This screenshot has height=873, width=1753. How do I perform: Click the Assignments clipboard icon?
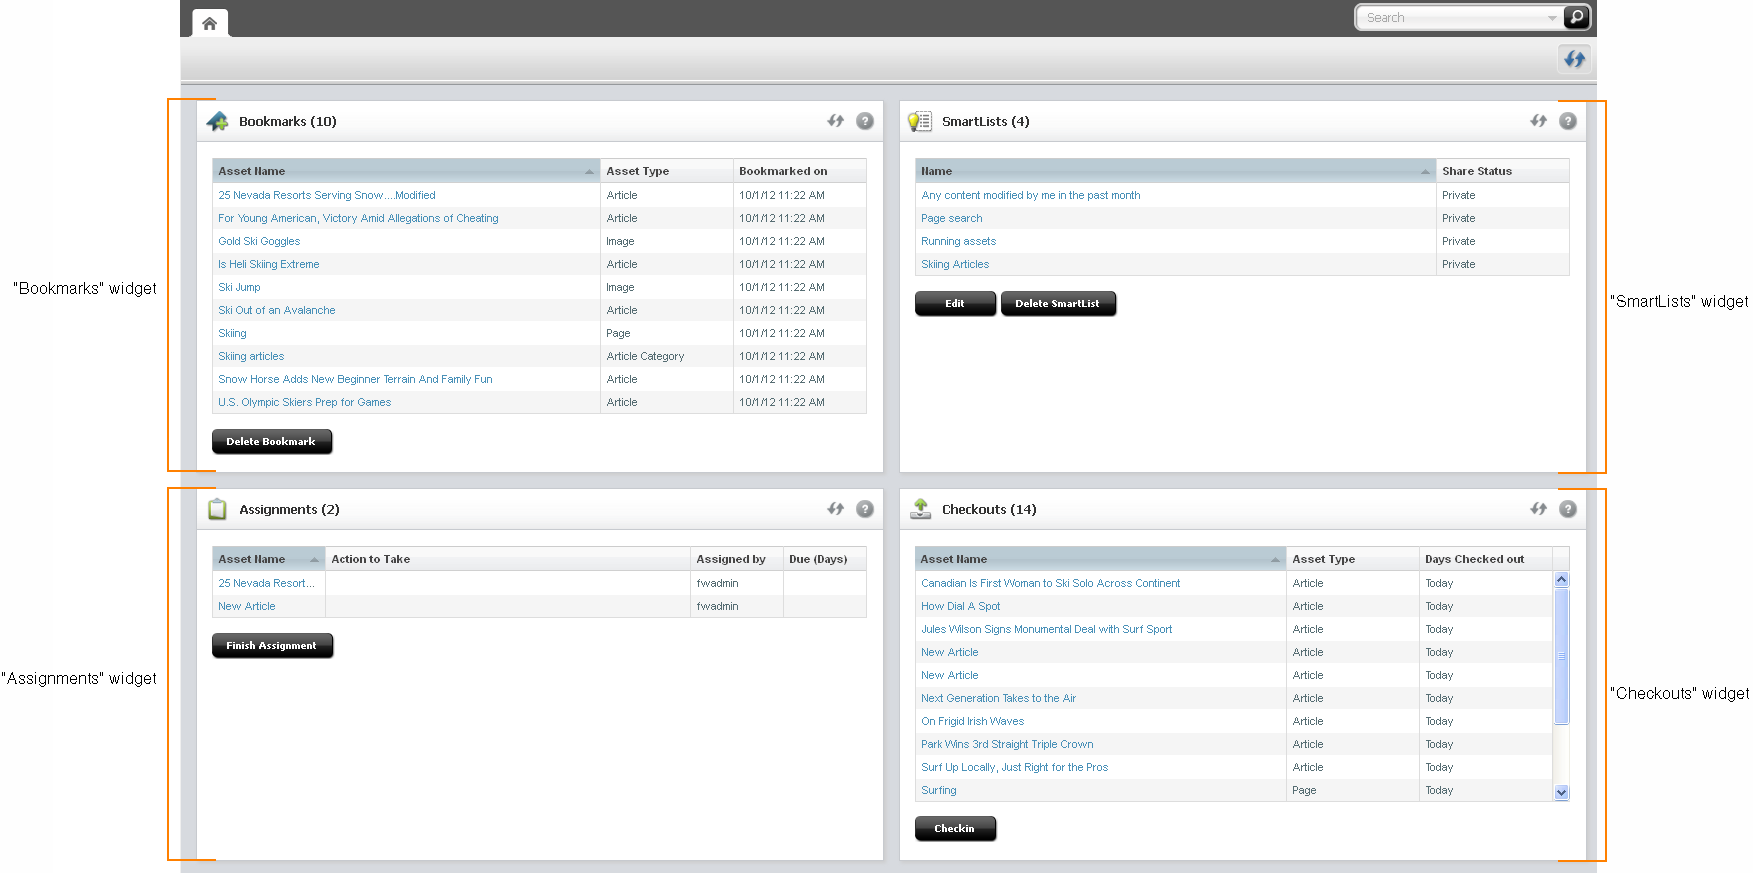[x=217, y=509]
